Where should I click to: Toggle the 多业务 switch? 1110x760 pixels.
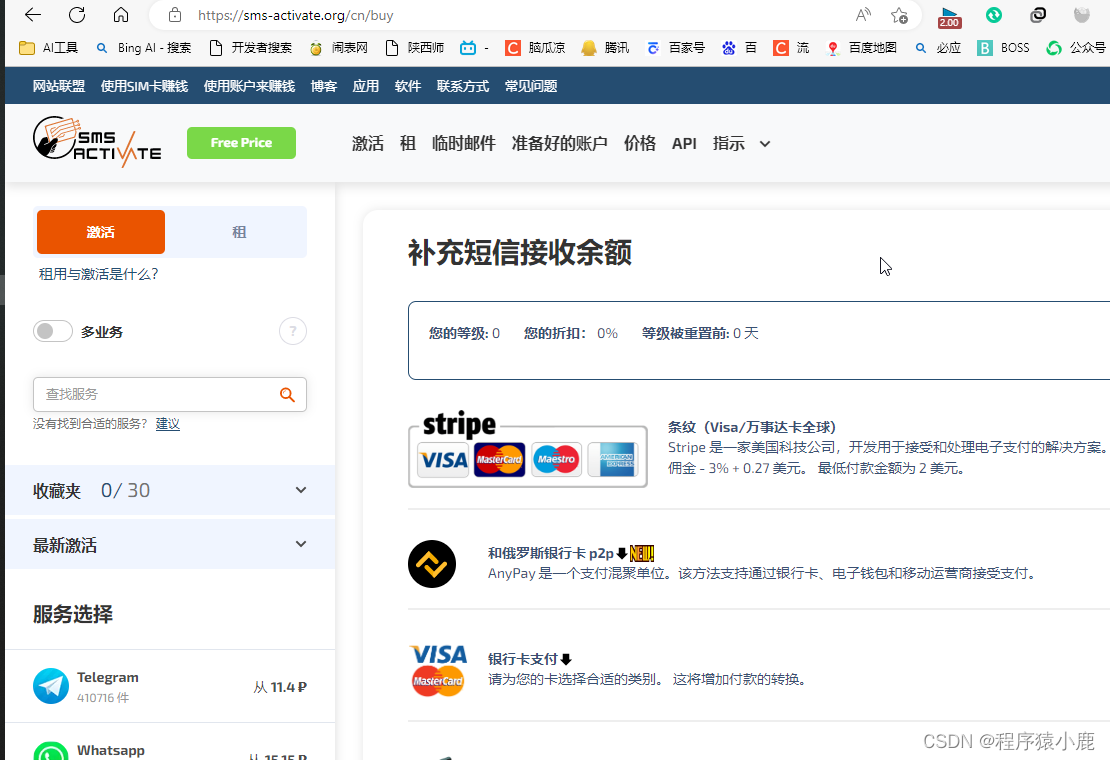point(52,331)
